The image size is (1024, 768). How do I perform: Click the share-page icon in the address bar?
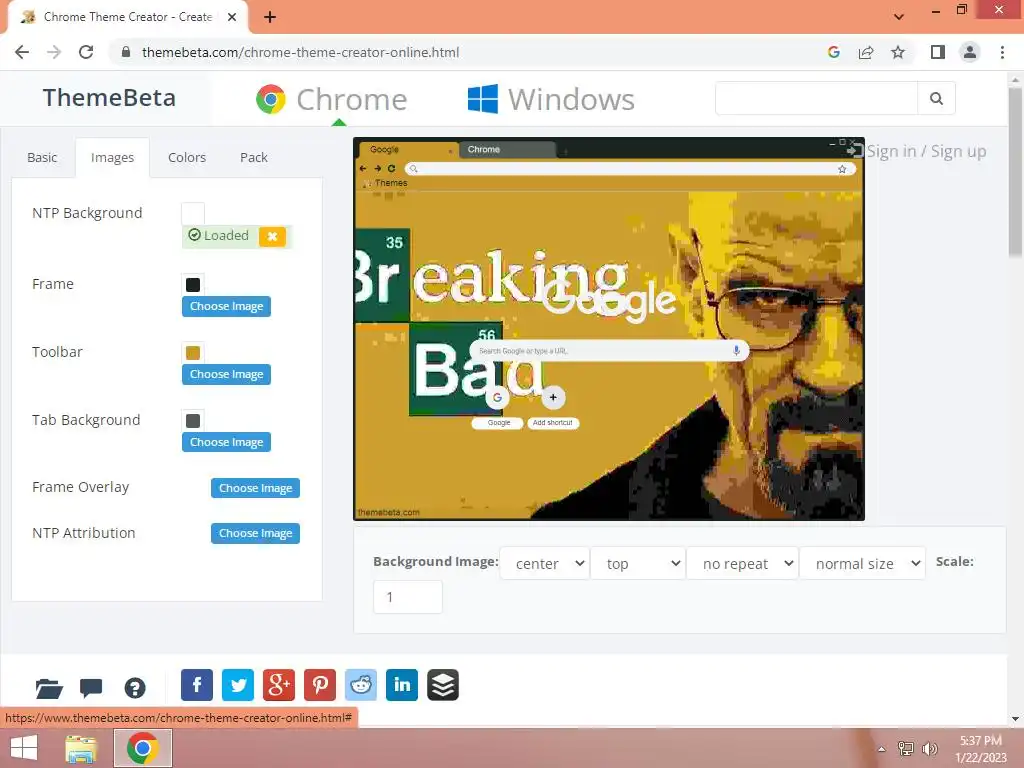[866, 52]
